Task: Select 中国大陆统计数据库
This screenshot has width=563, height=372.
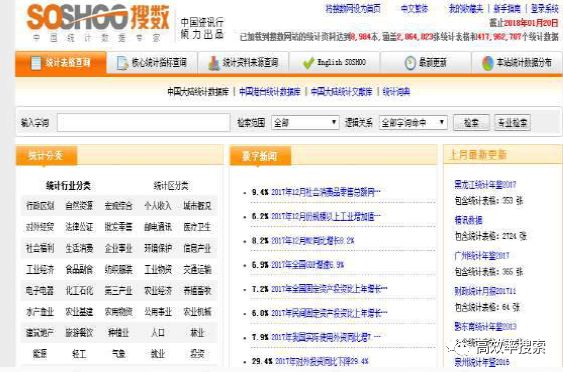Action: pos(198,92)
